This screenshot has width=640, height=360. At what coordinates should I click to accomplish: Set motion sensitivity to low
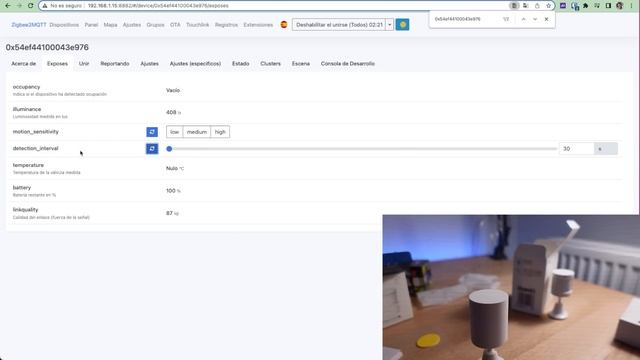(x=175, y=132)
